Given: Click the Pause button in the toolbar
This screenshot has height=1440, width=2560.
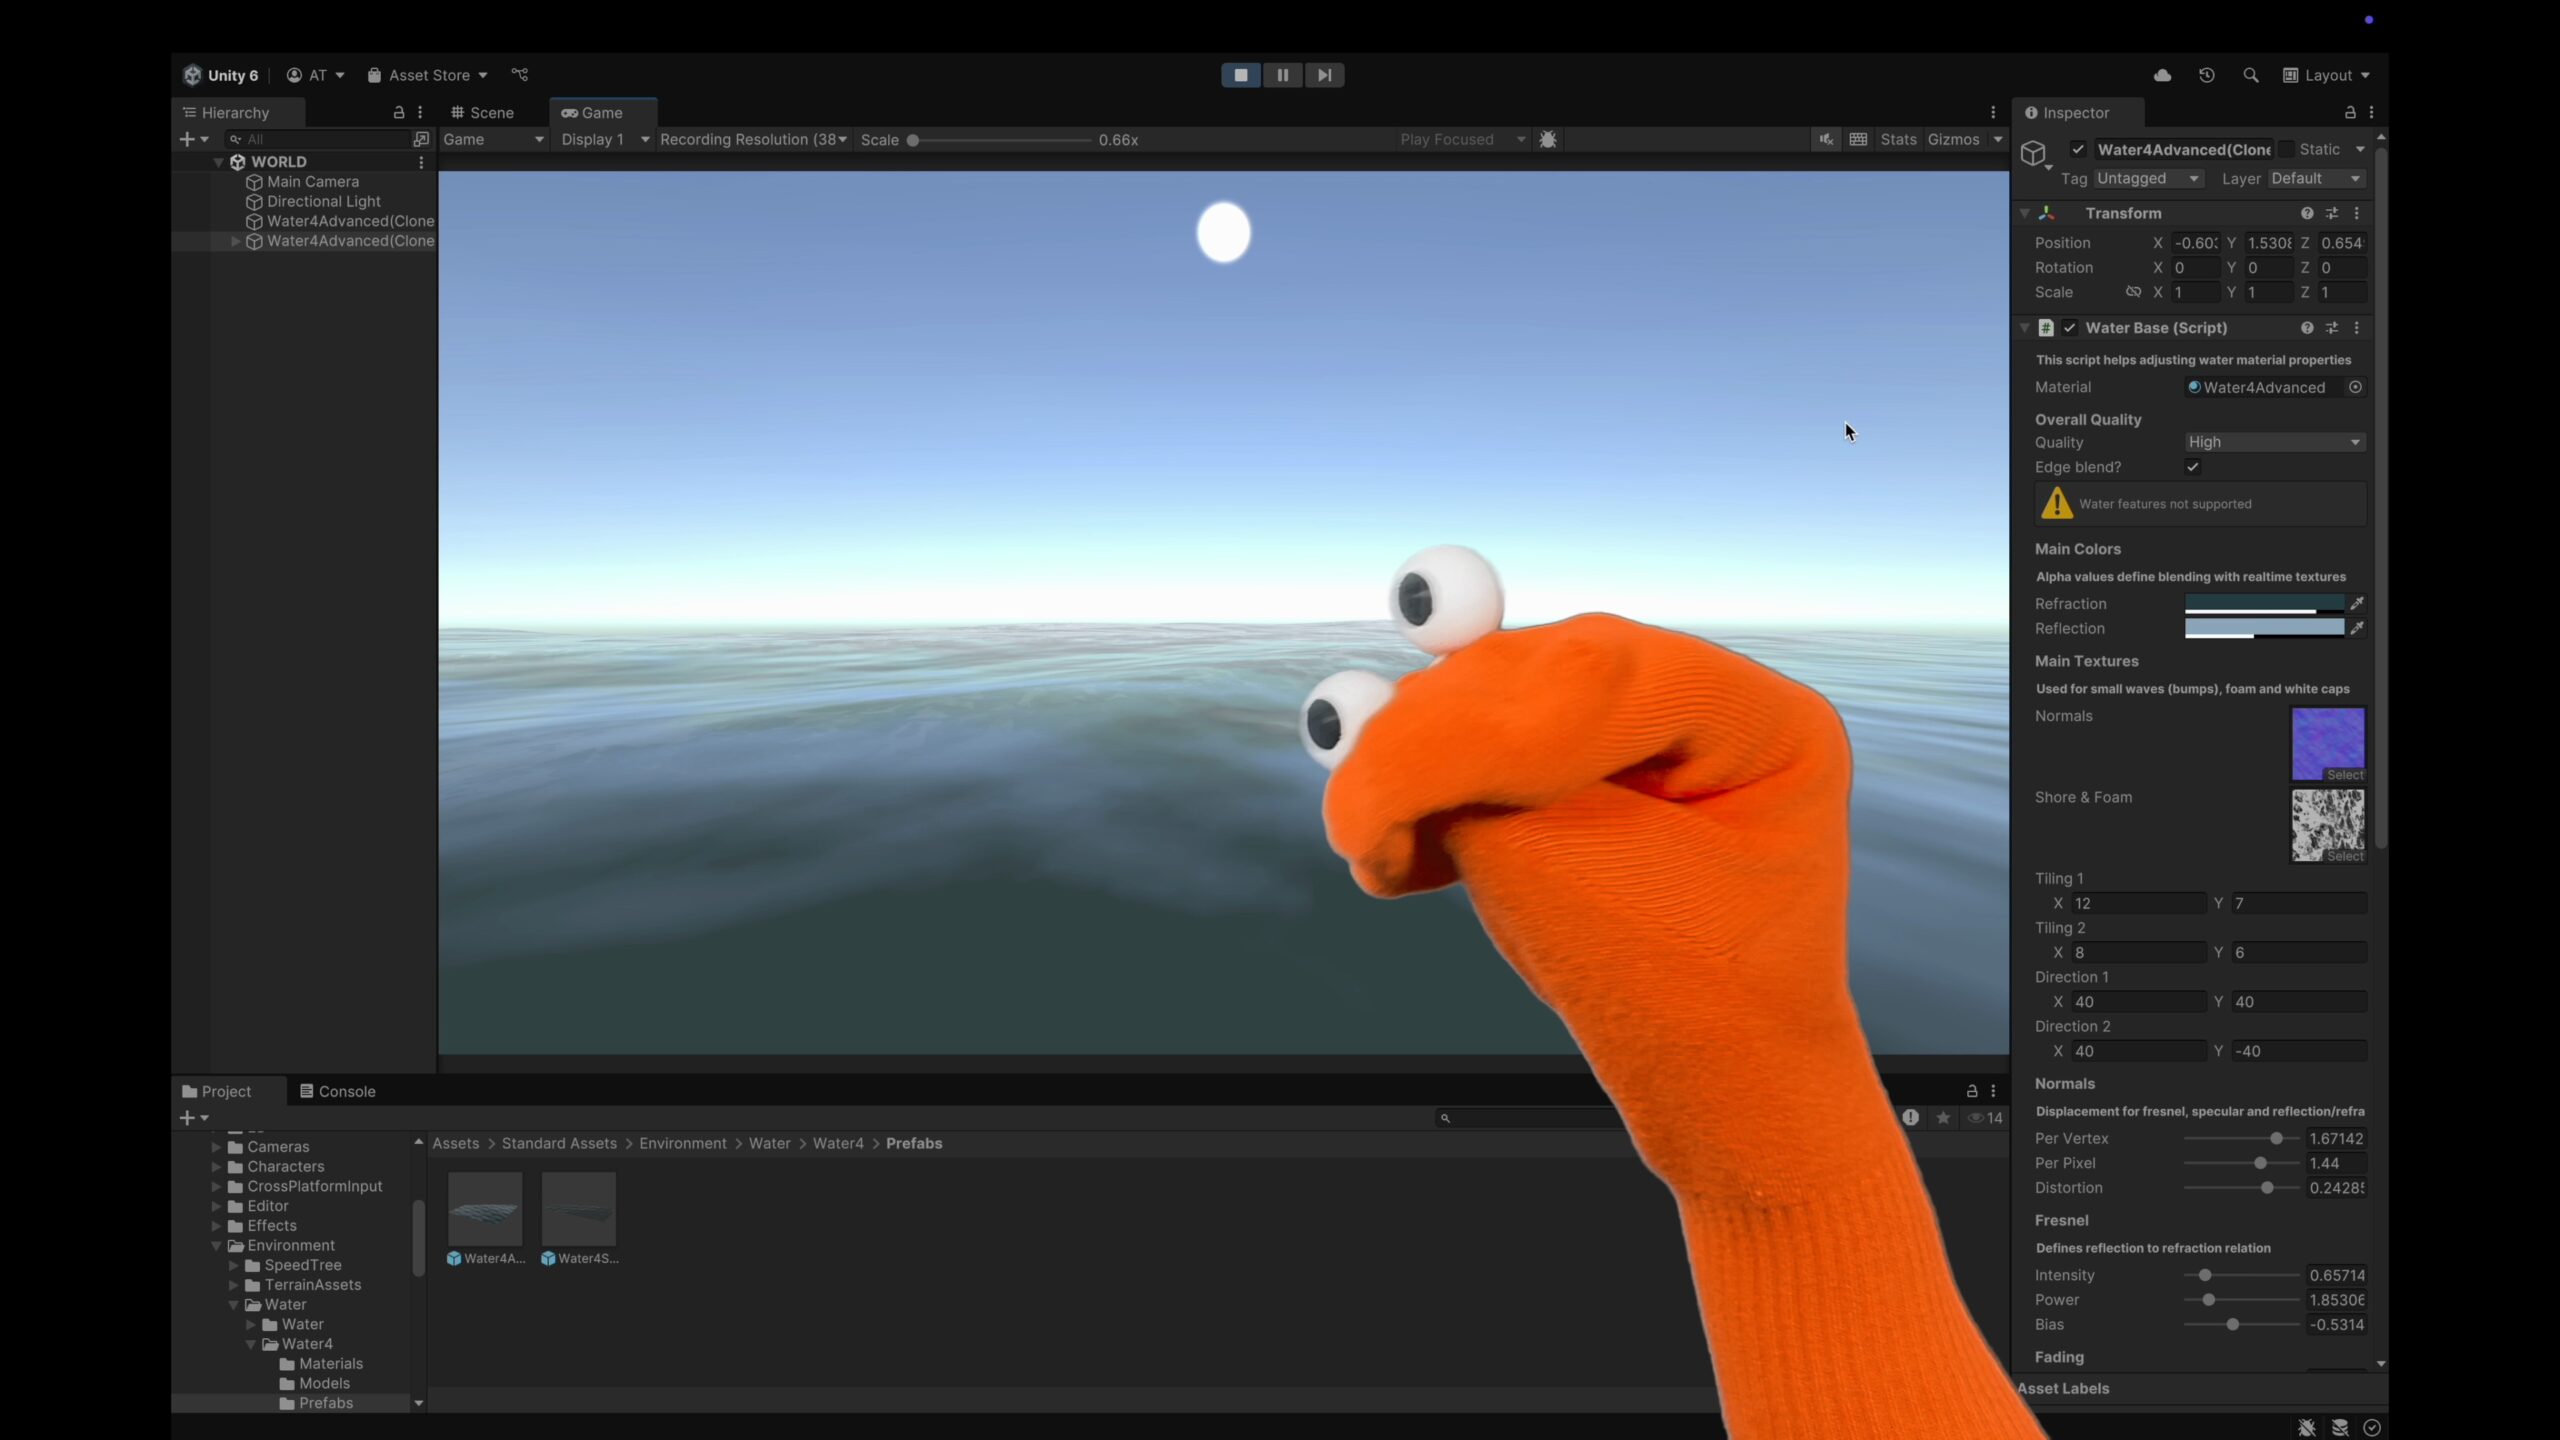Looking at the screenshot, I should 1282,75.
